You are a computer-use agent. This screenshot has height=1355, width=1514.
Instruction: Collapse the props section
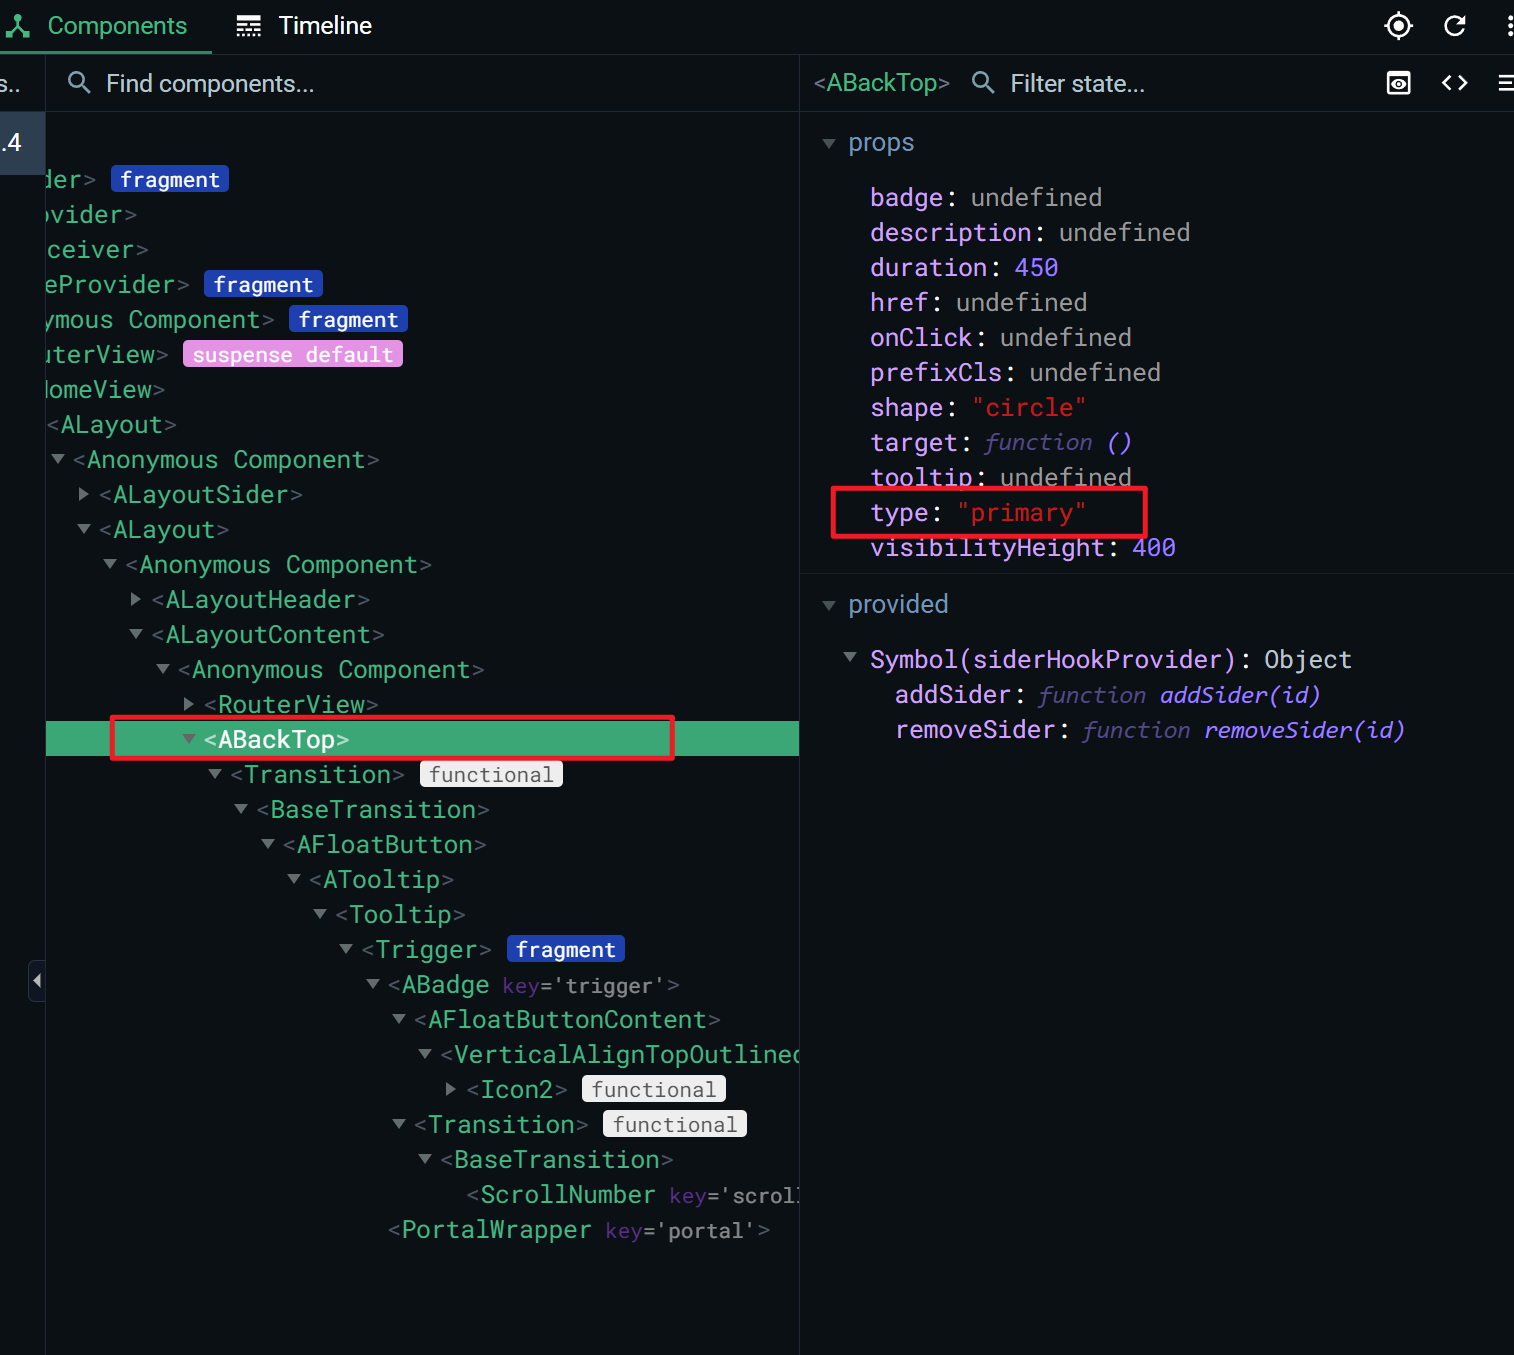[830, 143]
